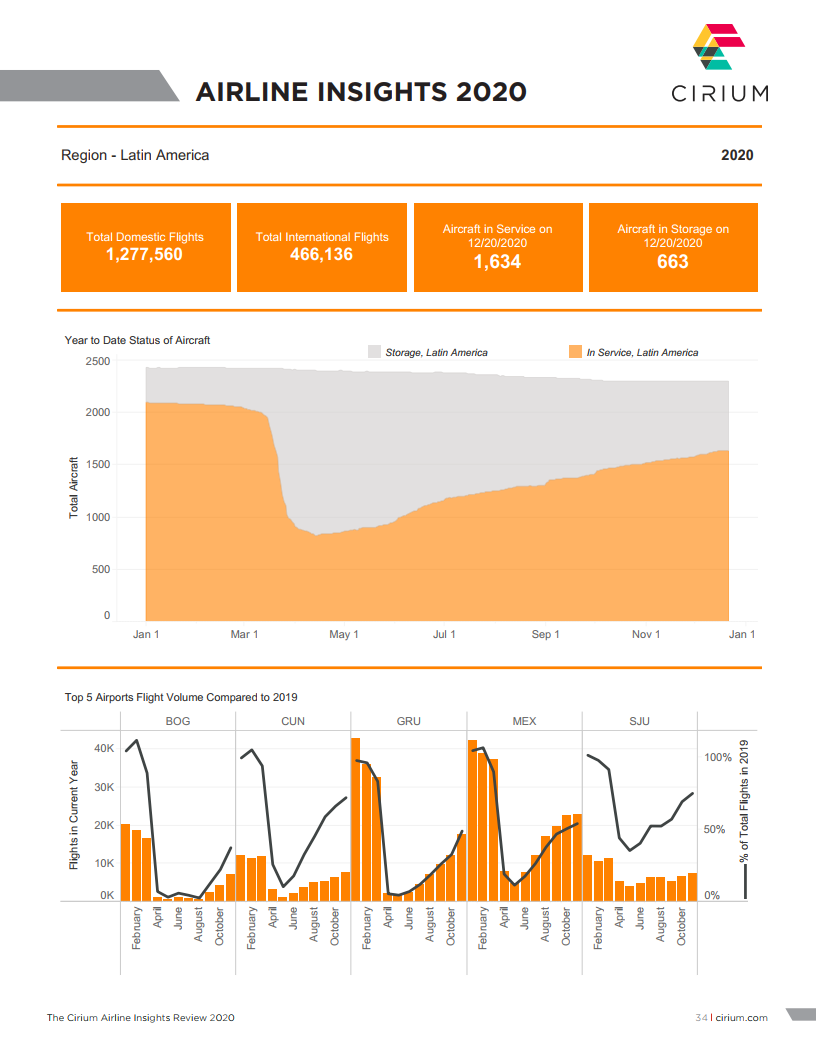Select the SJU airport panel header
Image resolution: width=816 pixels, height=1056 pixels.
click(x=639, y=721)
